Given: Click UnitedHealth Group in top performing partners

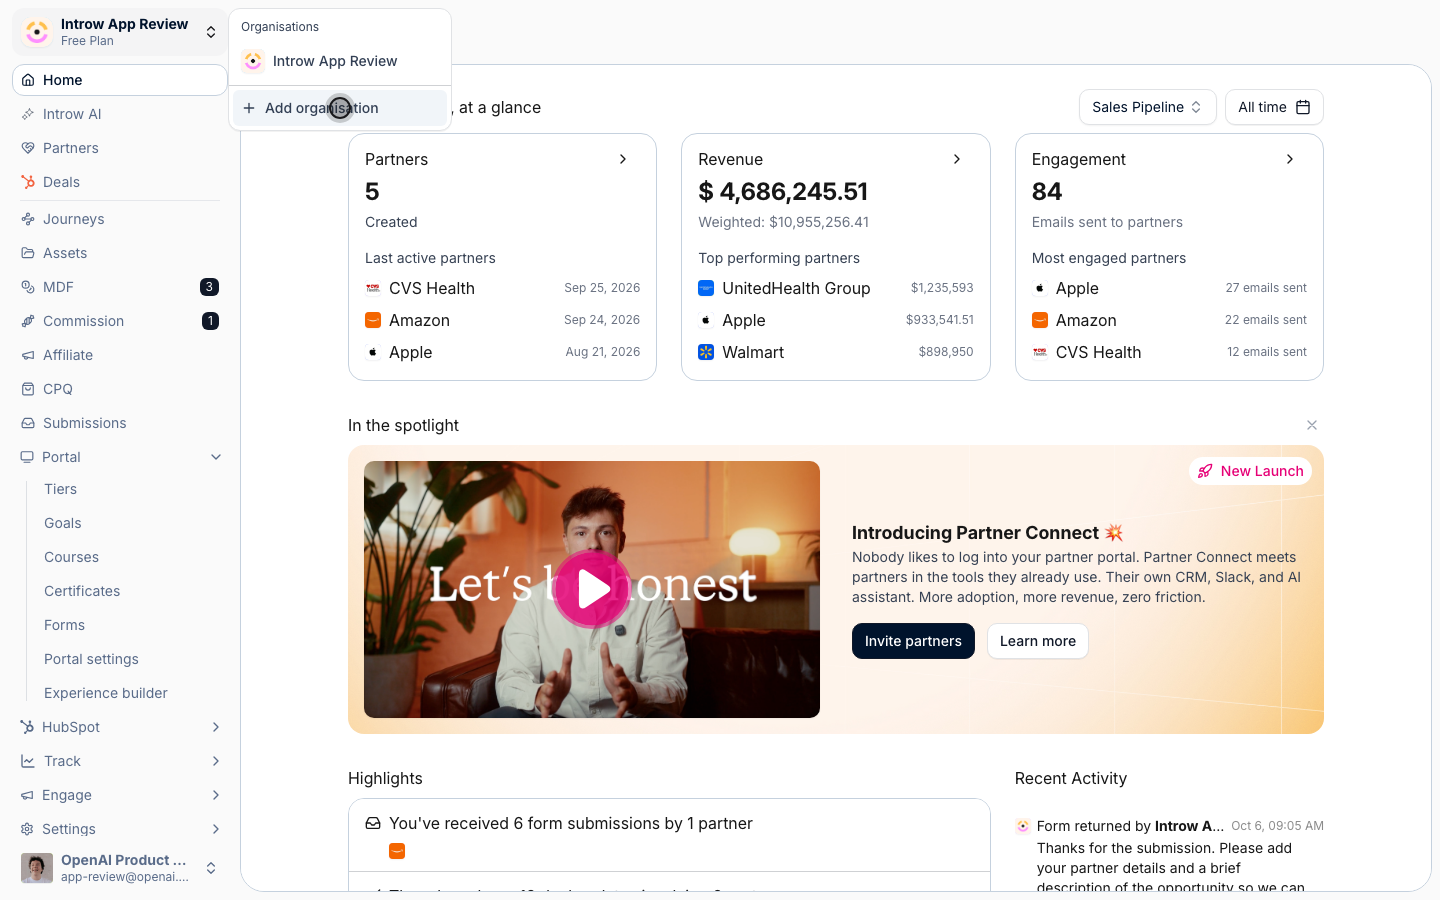Looking at the screenshot, I should tap(796, 288).
